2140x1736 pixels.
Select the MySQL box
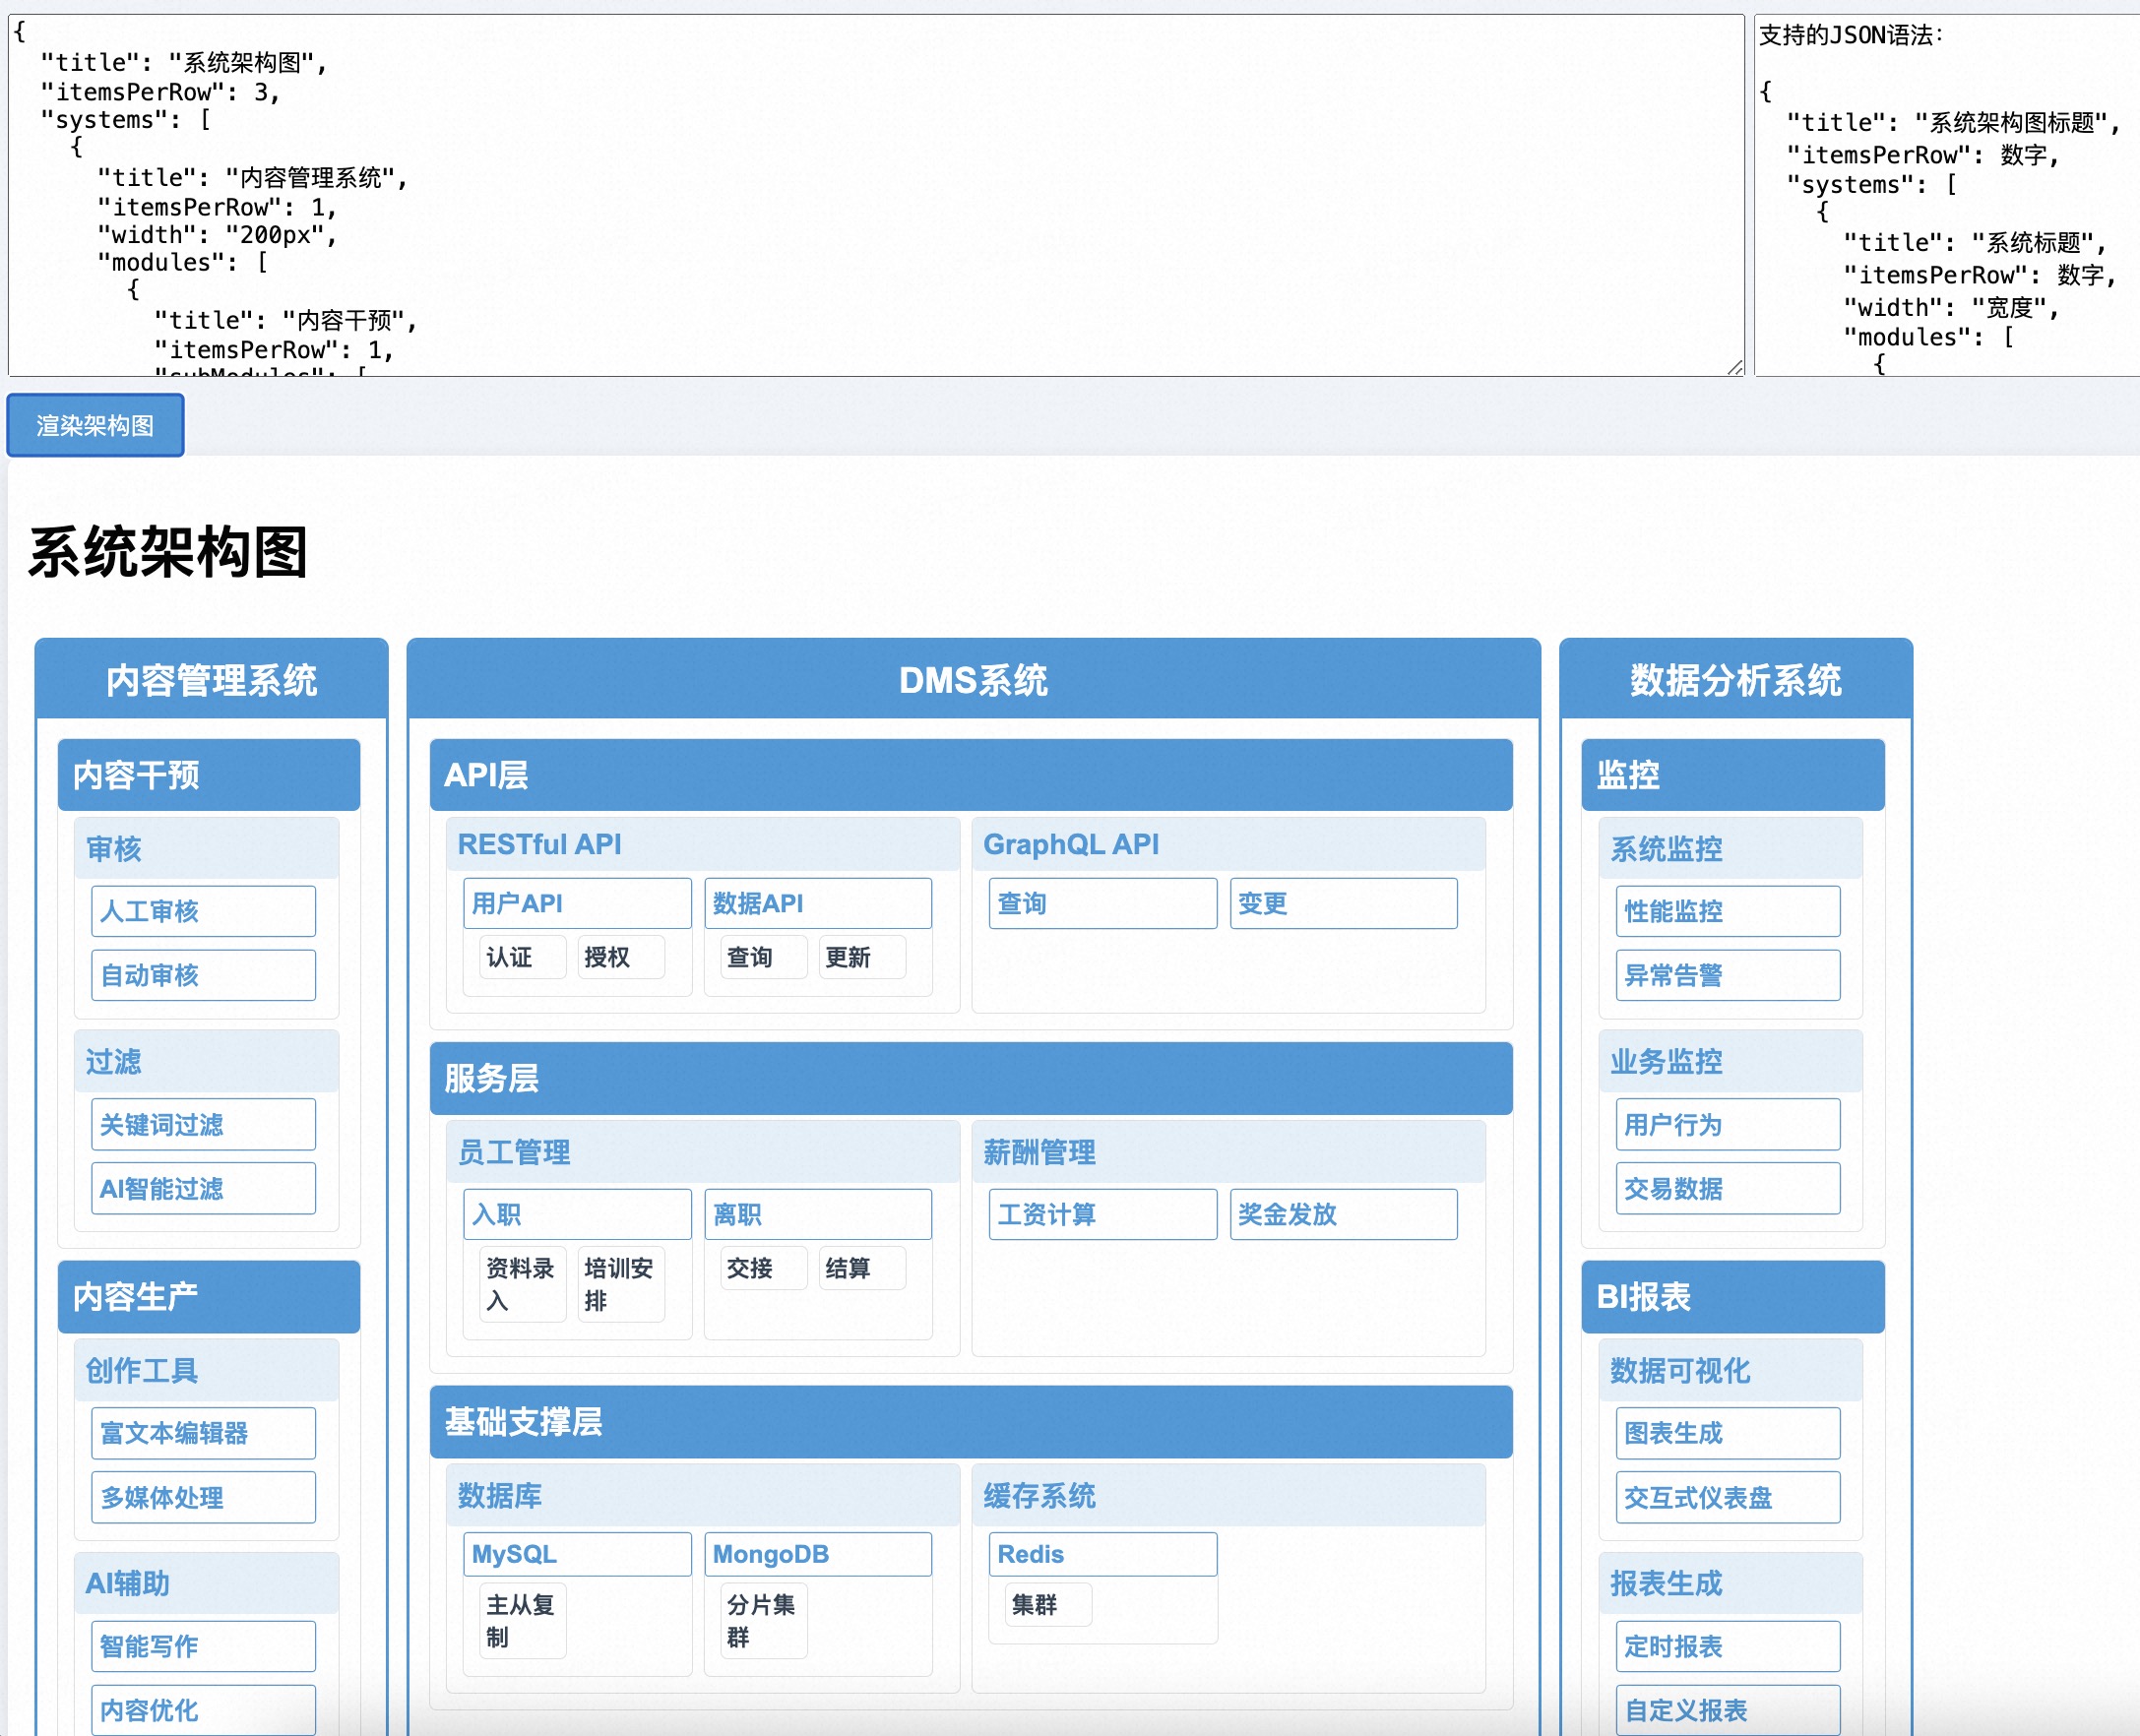pyautogui.click(x=578, y=1555)
